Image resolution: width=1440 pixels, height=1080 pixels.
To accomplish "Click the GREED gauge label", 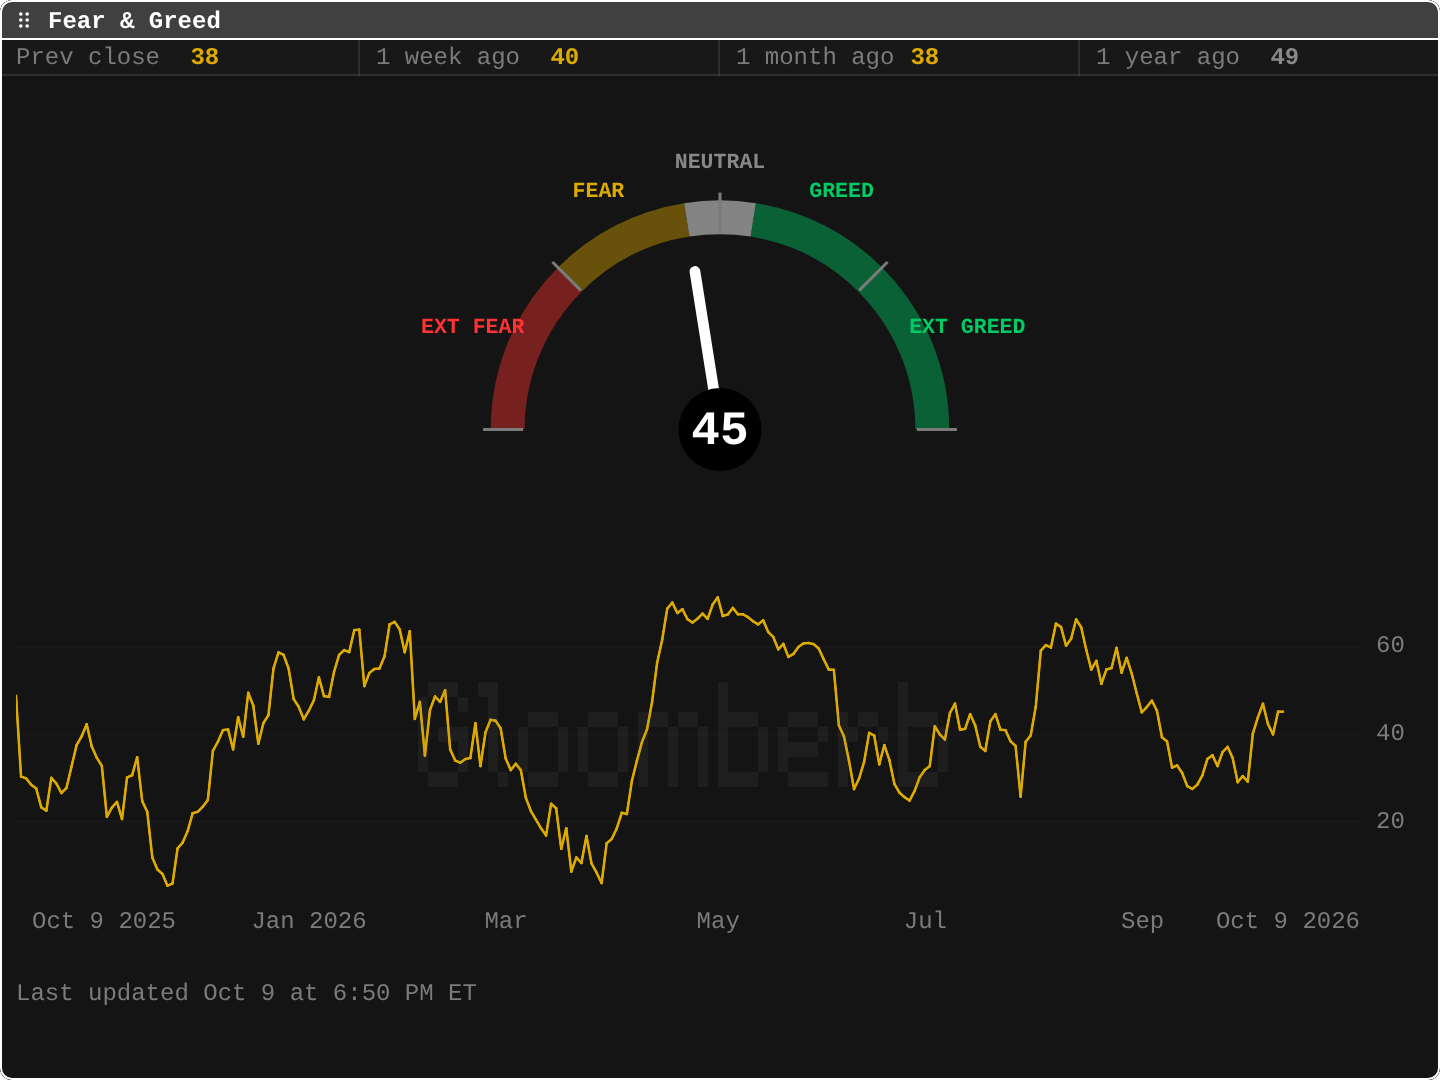I will [x=841, y=190].
